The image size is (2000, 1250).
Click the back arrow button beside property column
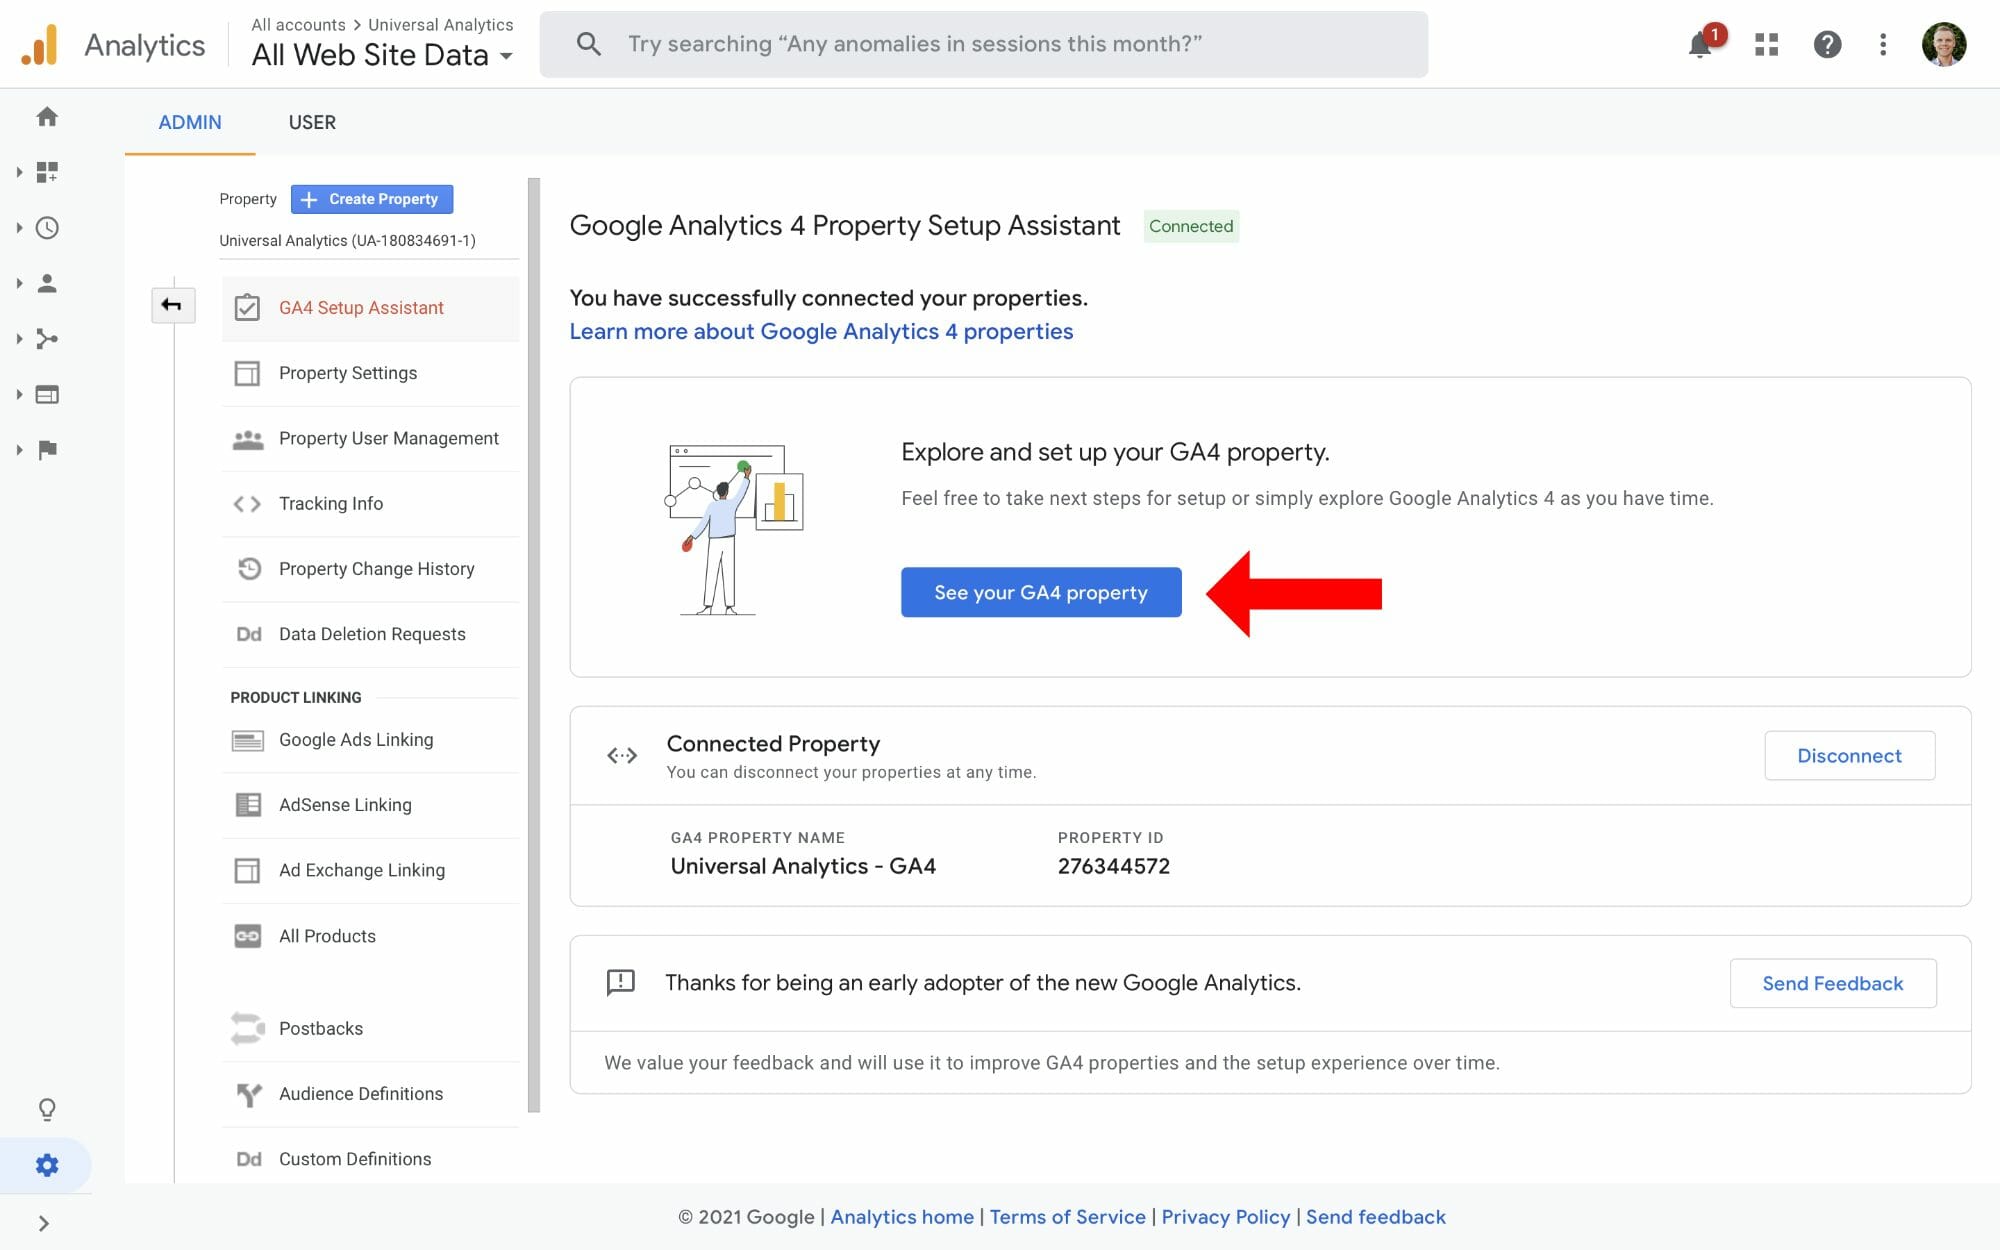point(172,305)
